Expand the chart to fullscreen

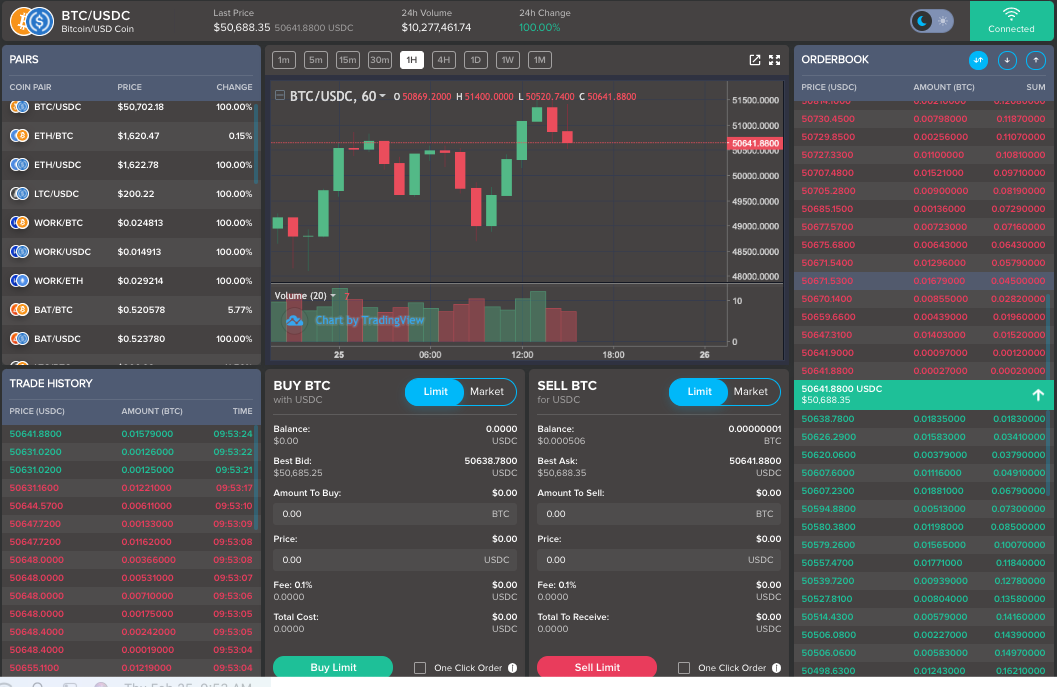(774, 60)
